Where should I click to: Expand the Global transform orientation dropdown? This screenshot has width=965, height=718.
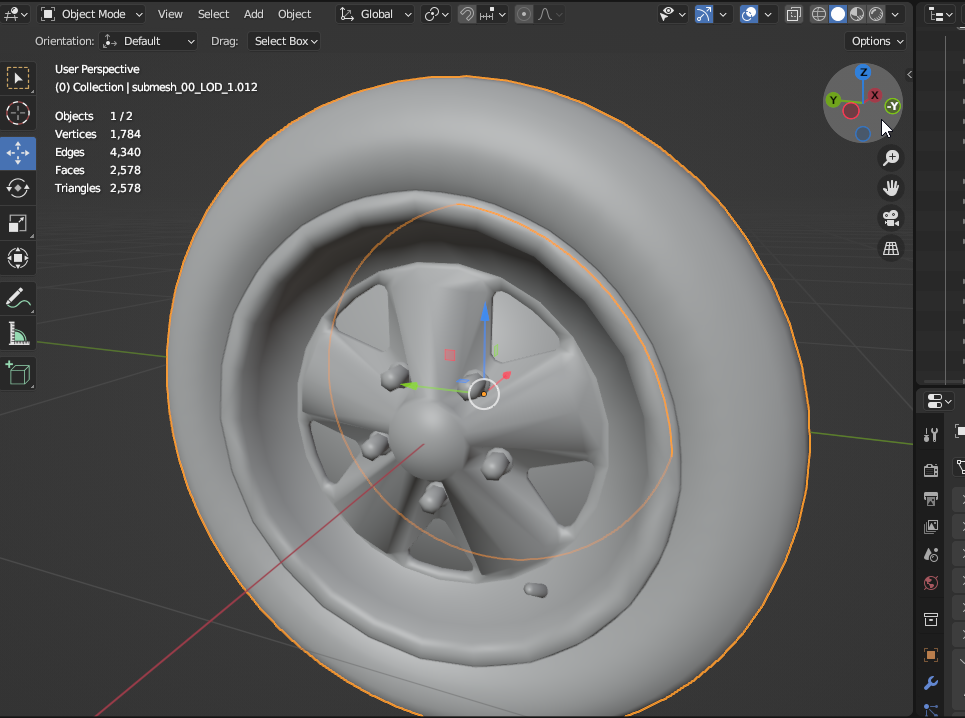[x=376, y=15]
